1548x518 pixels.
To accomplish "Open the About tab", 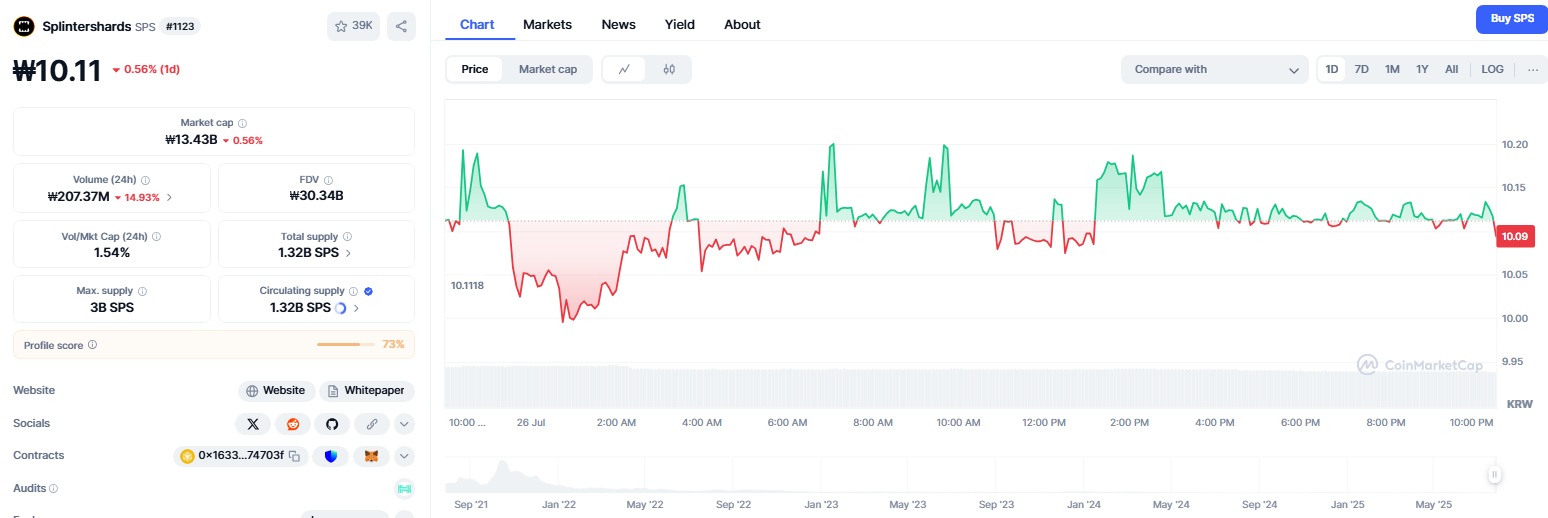I will 742,24.
